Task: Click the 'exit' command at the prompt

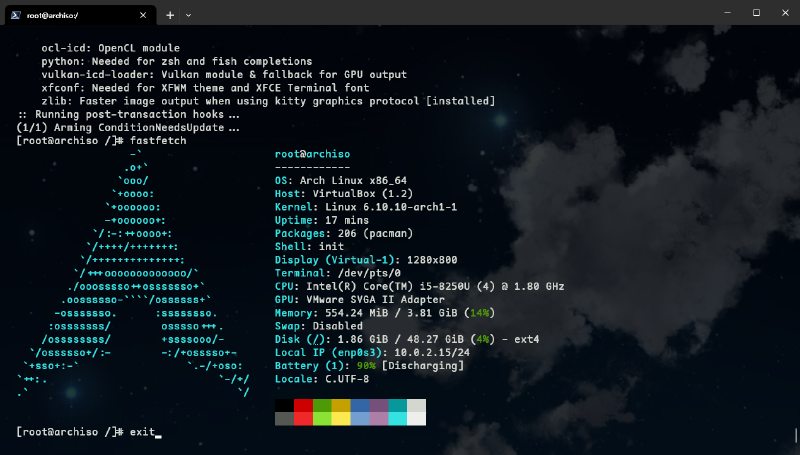Action: (142, 432)
